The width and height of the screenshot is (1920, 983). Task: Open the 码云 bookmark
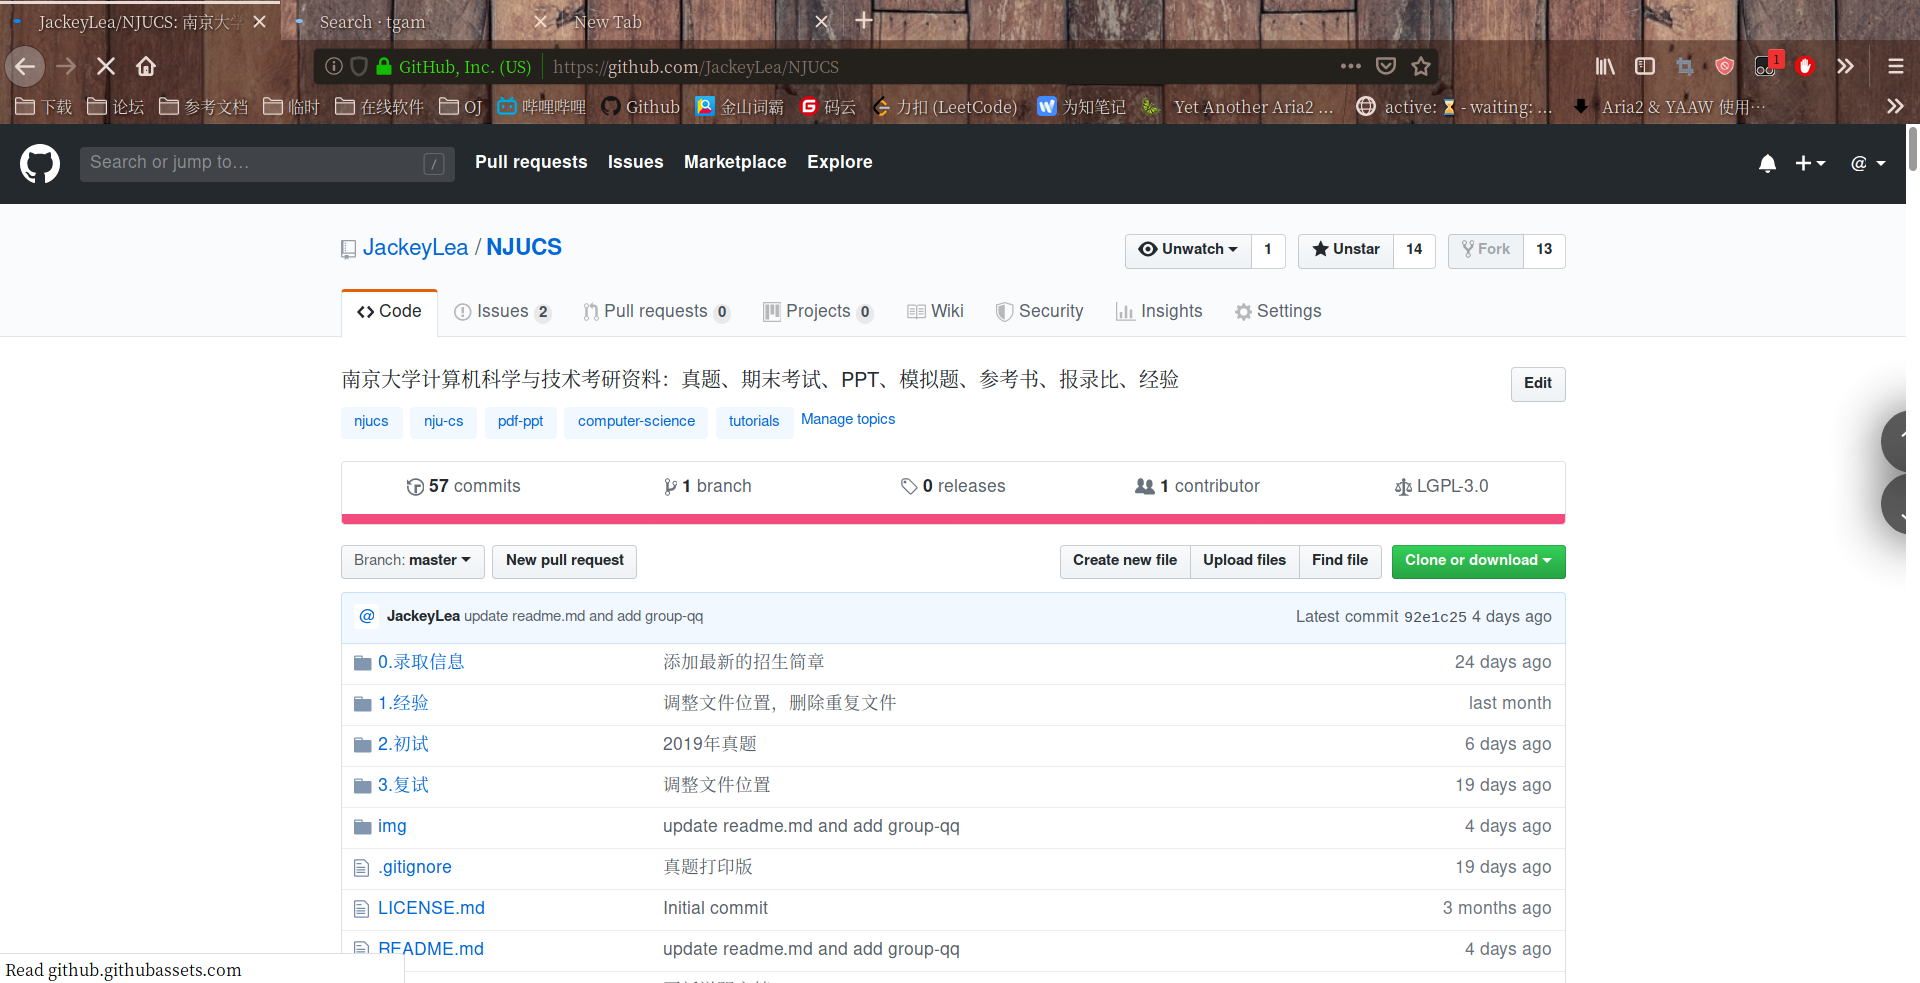click(x=828, y=106)
